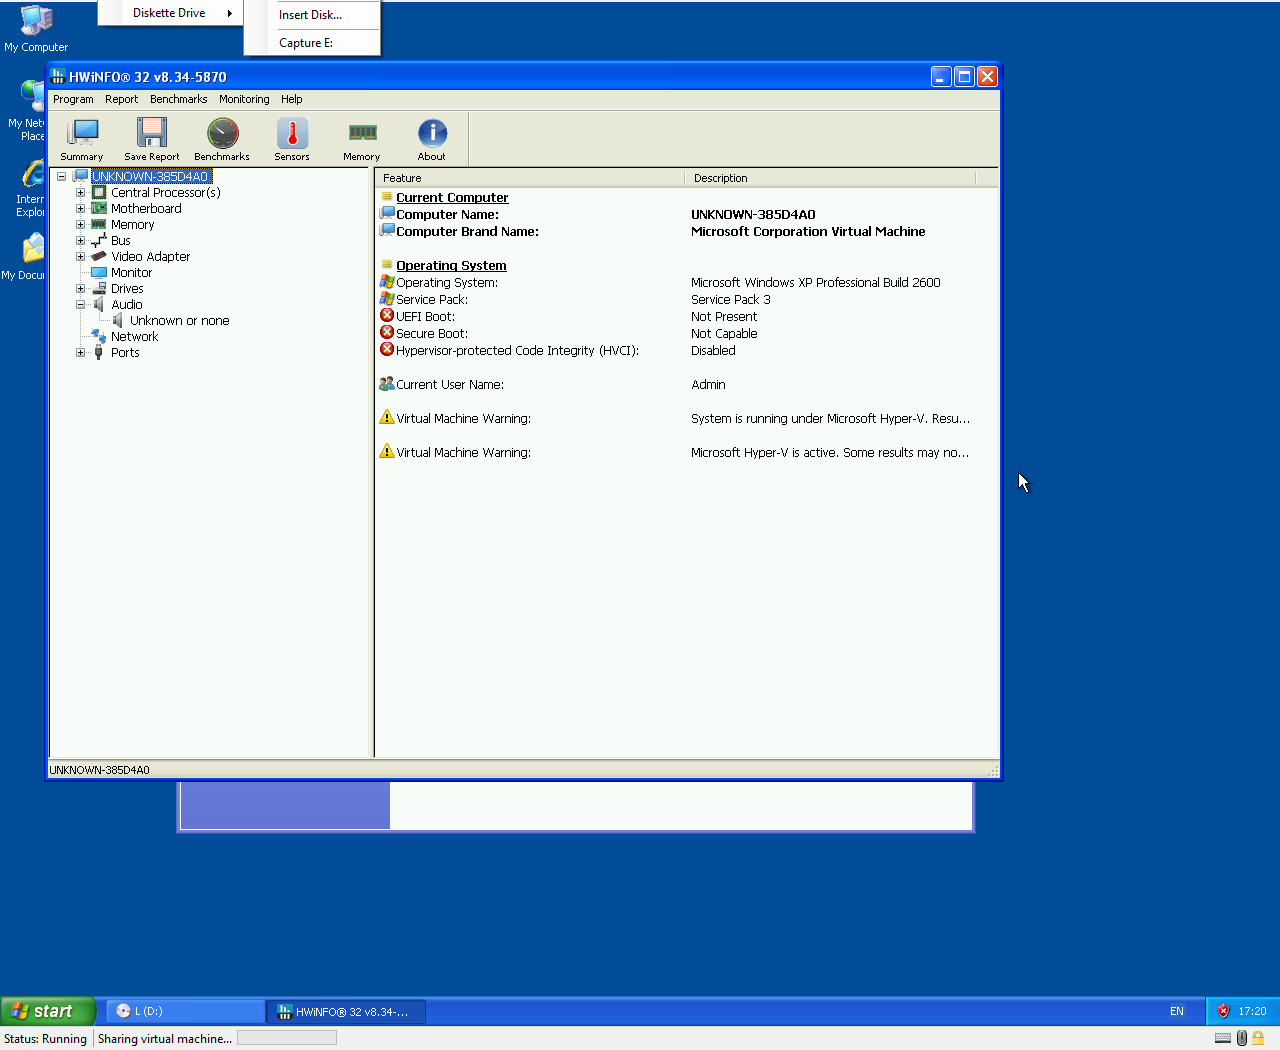
Task: Open the Program menu
Action: (73, 99)
